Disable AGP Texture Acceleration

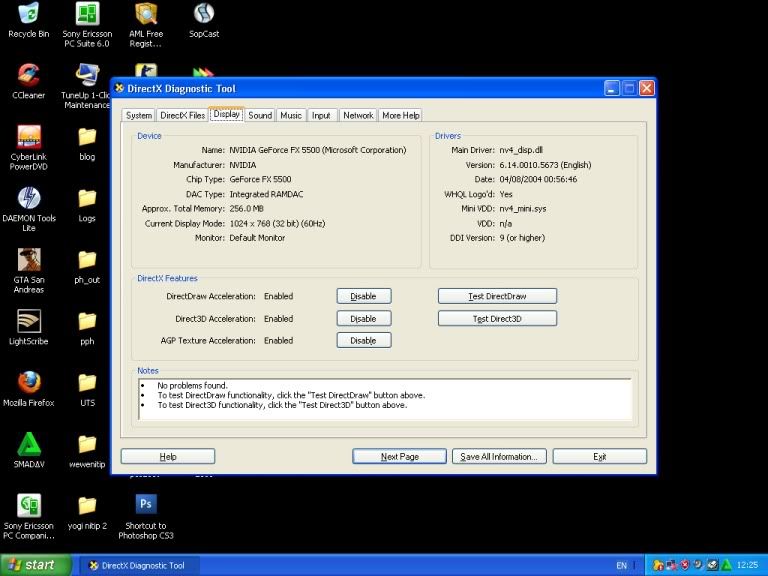click(363, 340)
